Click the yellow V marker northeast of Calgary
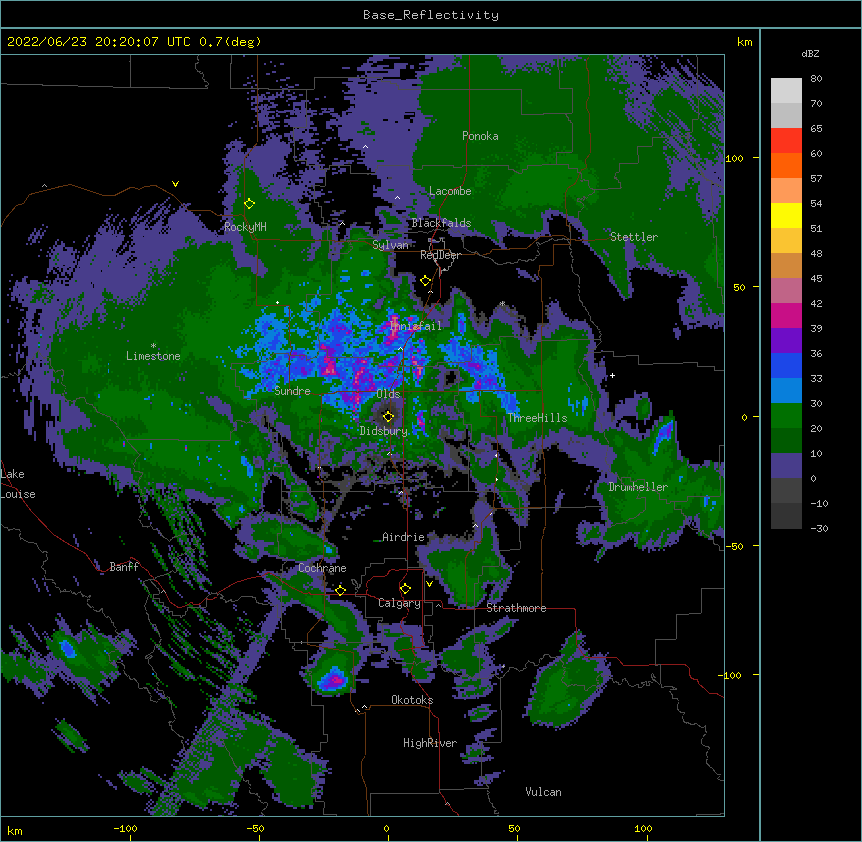Screen dimensions: 862x842 (x=429, y=584)
